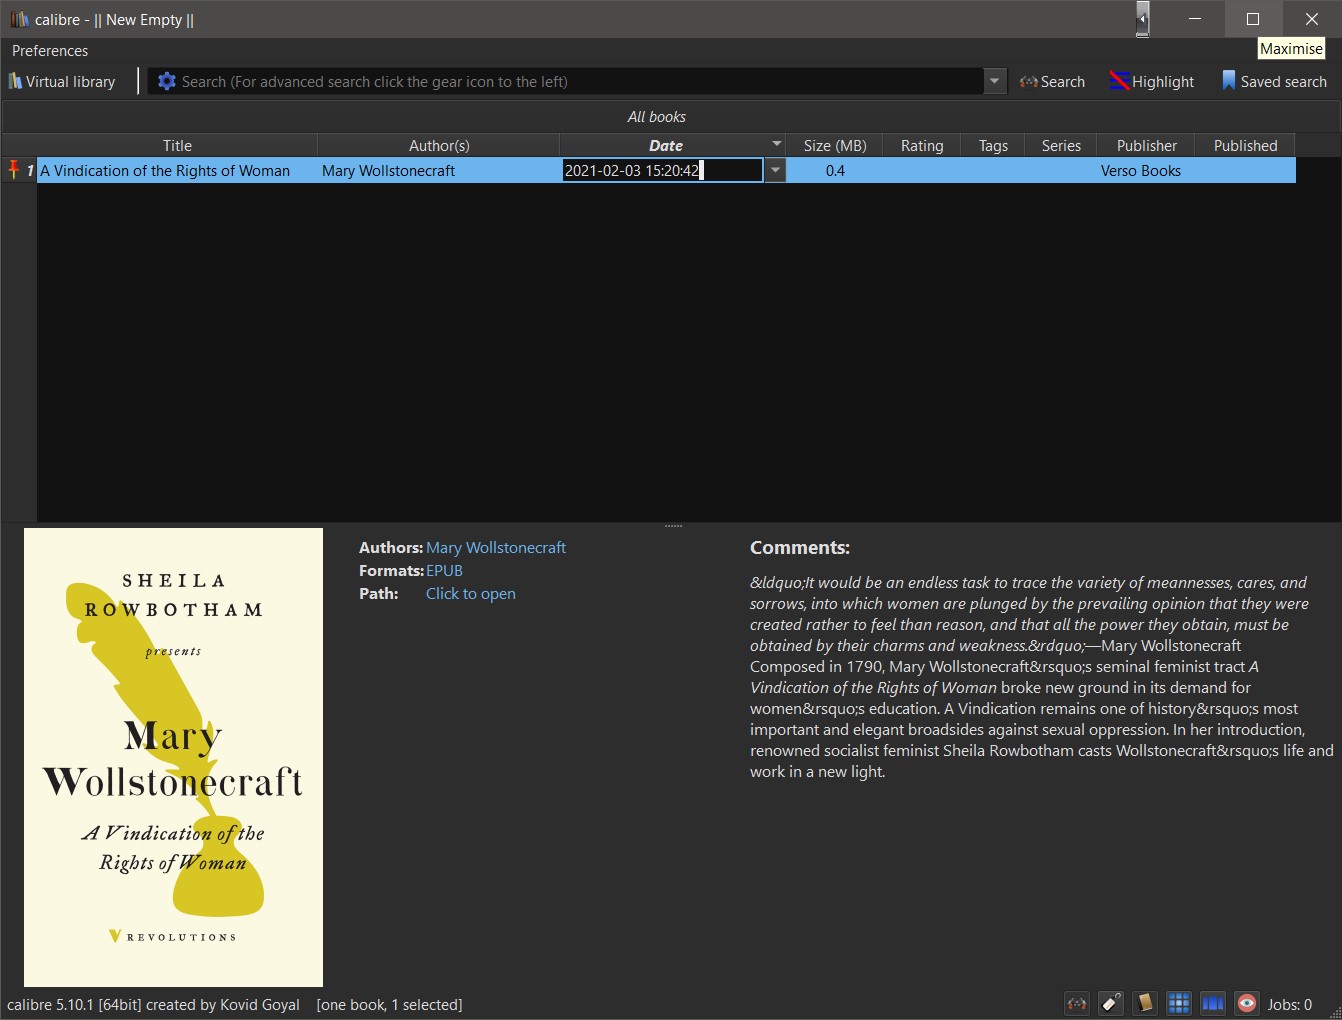The height and width of the screenshot is (1020, 1342).
Task: Click the calibre app icon in title bar
Action: (x=19, y=19)
